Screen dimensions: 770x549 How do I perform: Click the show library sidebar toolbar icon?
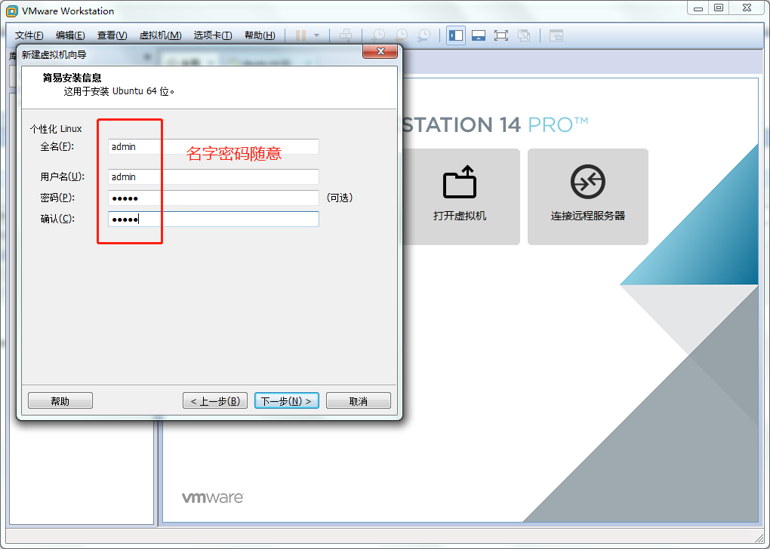point(456,35)
